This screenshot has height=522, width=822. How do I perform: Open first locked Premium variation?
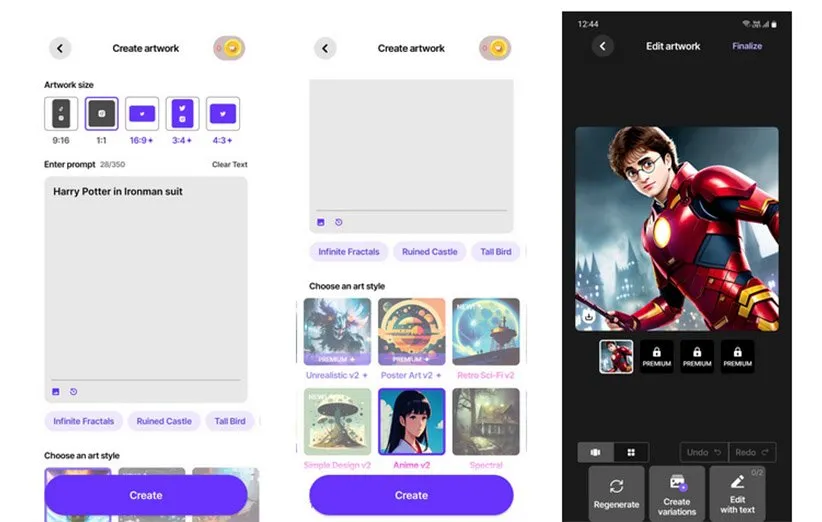coord(656,356)
